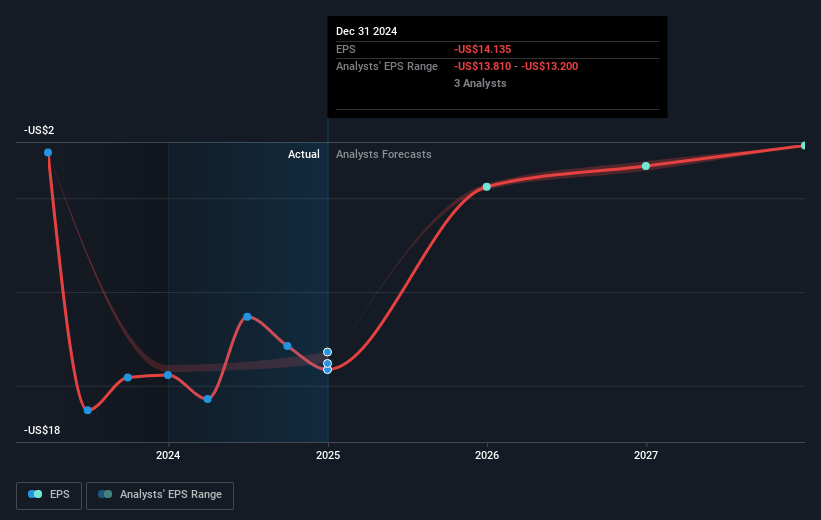
Task: Click the 2027 forecast EPS data point
Action: point(646,166)
